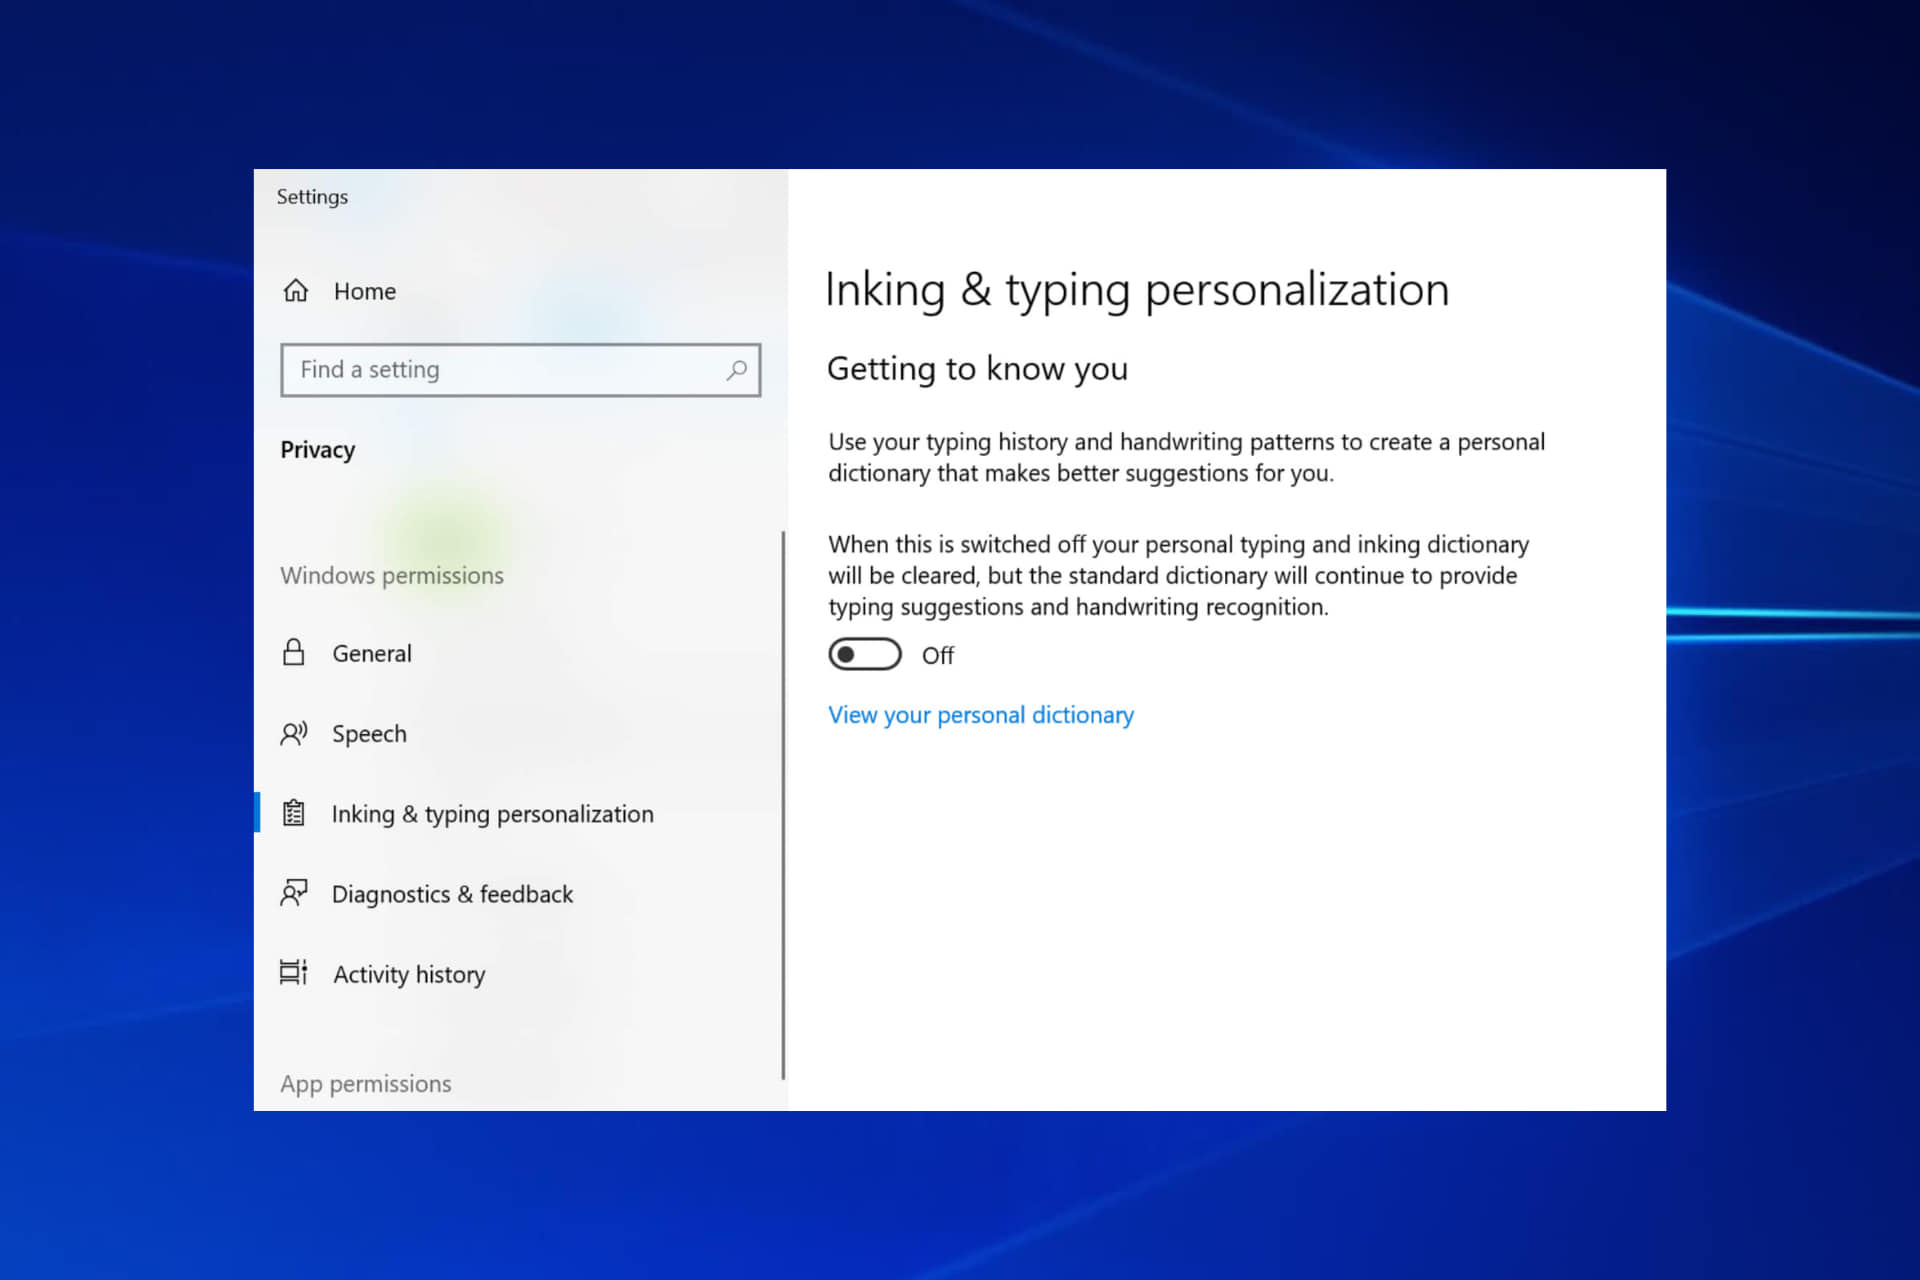The height and width of the screenshot is (1280, 1920).
Task: Click the General privacy settings icon
Action: [294, 653]
